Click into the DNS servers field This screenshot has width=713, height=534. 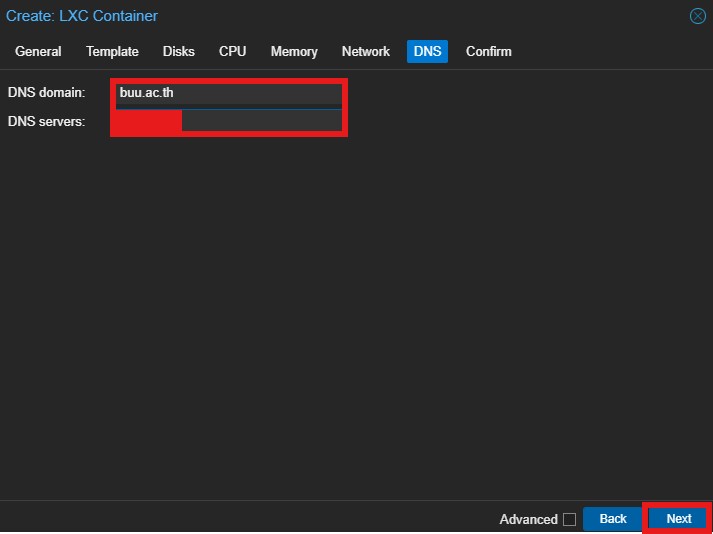(x=260, y=121)
